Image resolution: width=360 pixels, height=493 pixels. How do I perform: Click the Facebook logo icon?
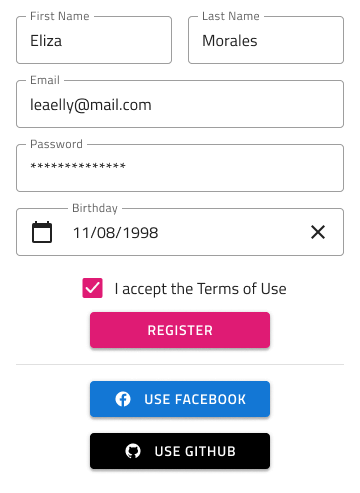point(123,399)
